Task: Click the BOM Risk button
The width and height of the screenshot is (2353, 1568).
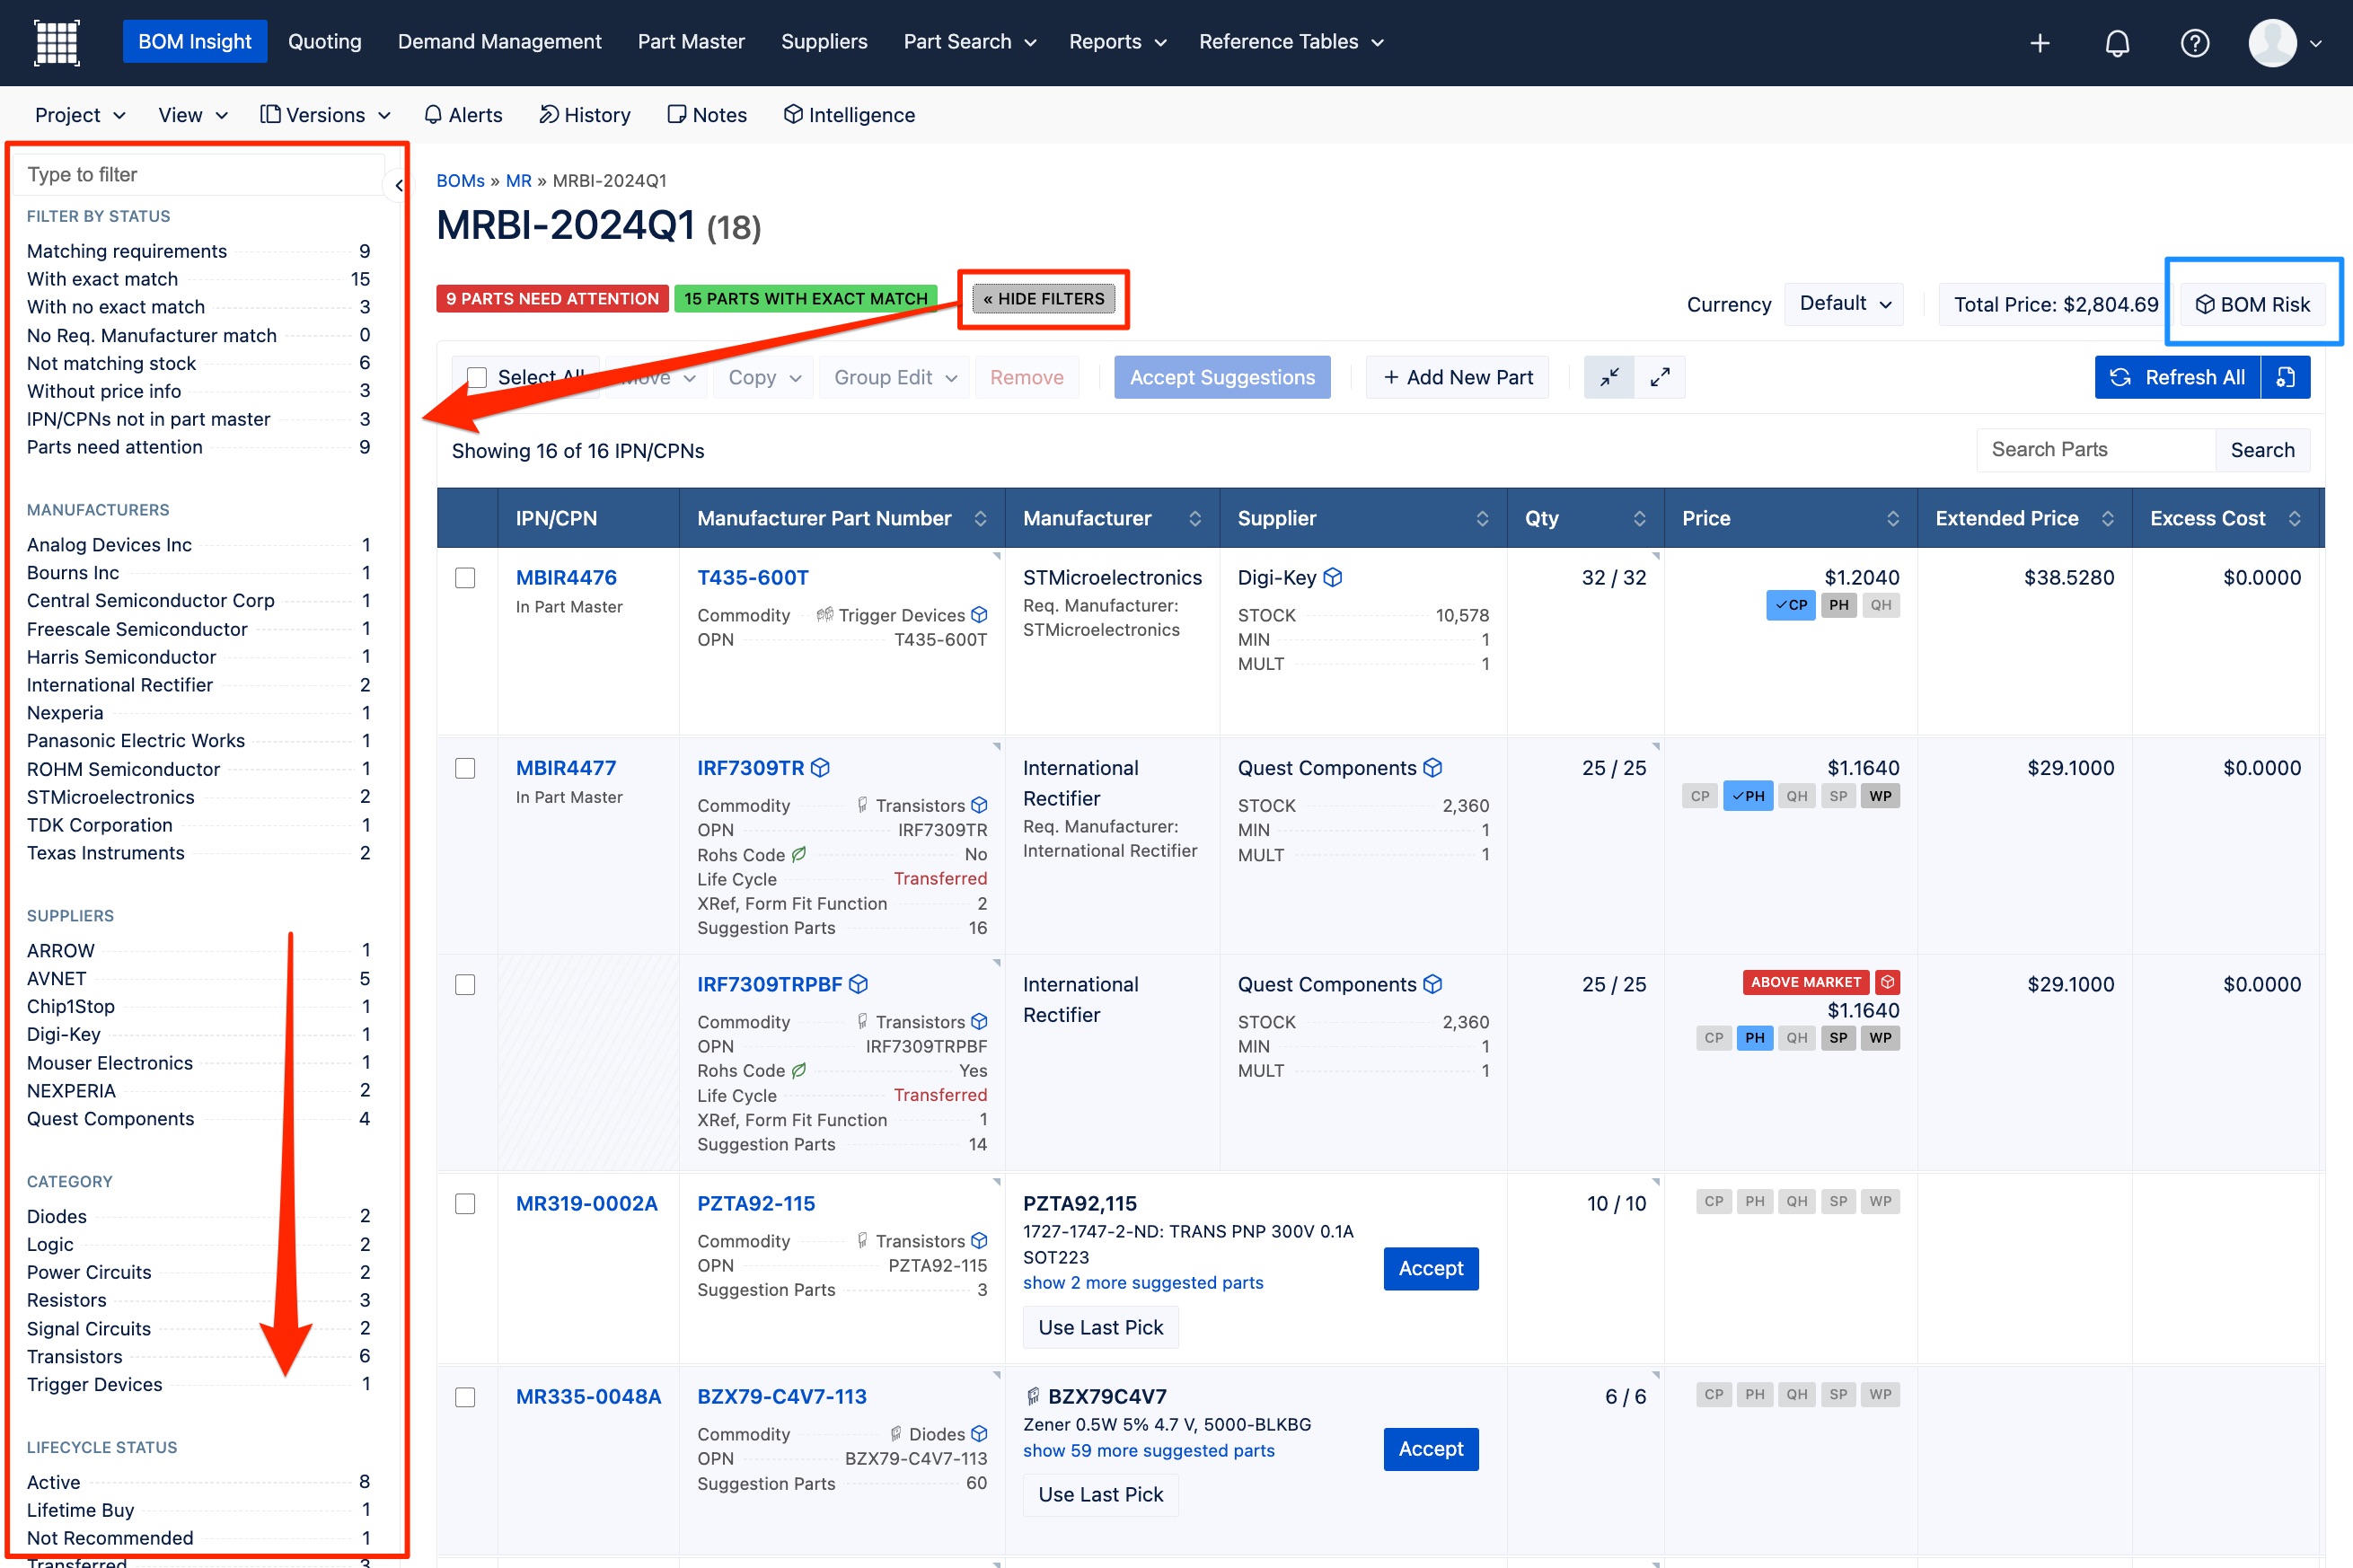Action: tap(2252, 304)
